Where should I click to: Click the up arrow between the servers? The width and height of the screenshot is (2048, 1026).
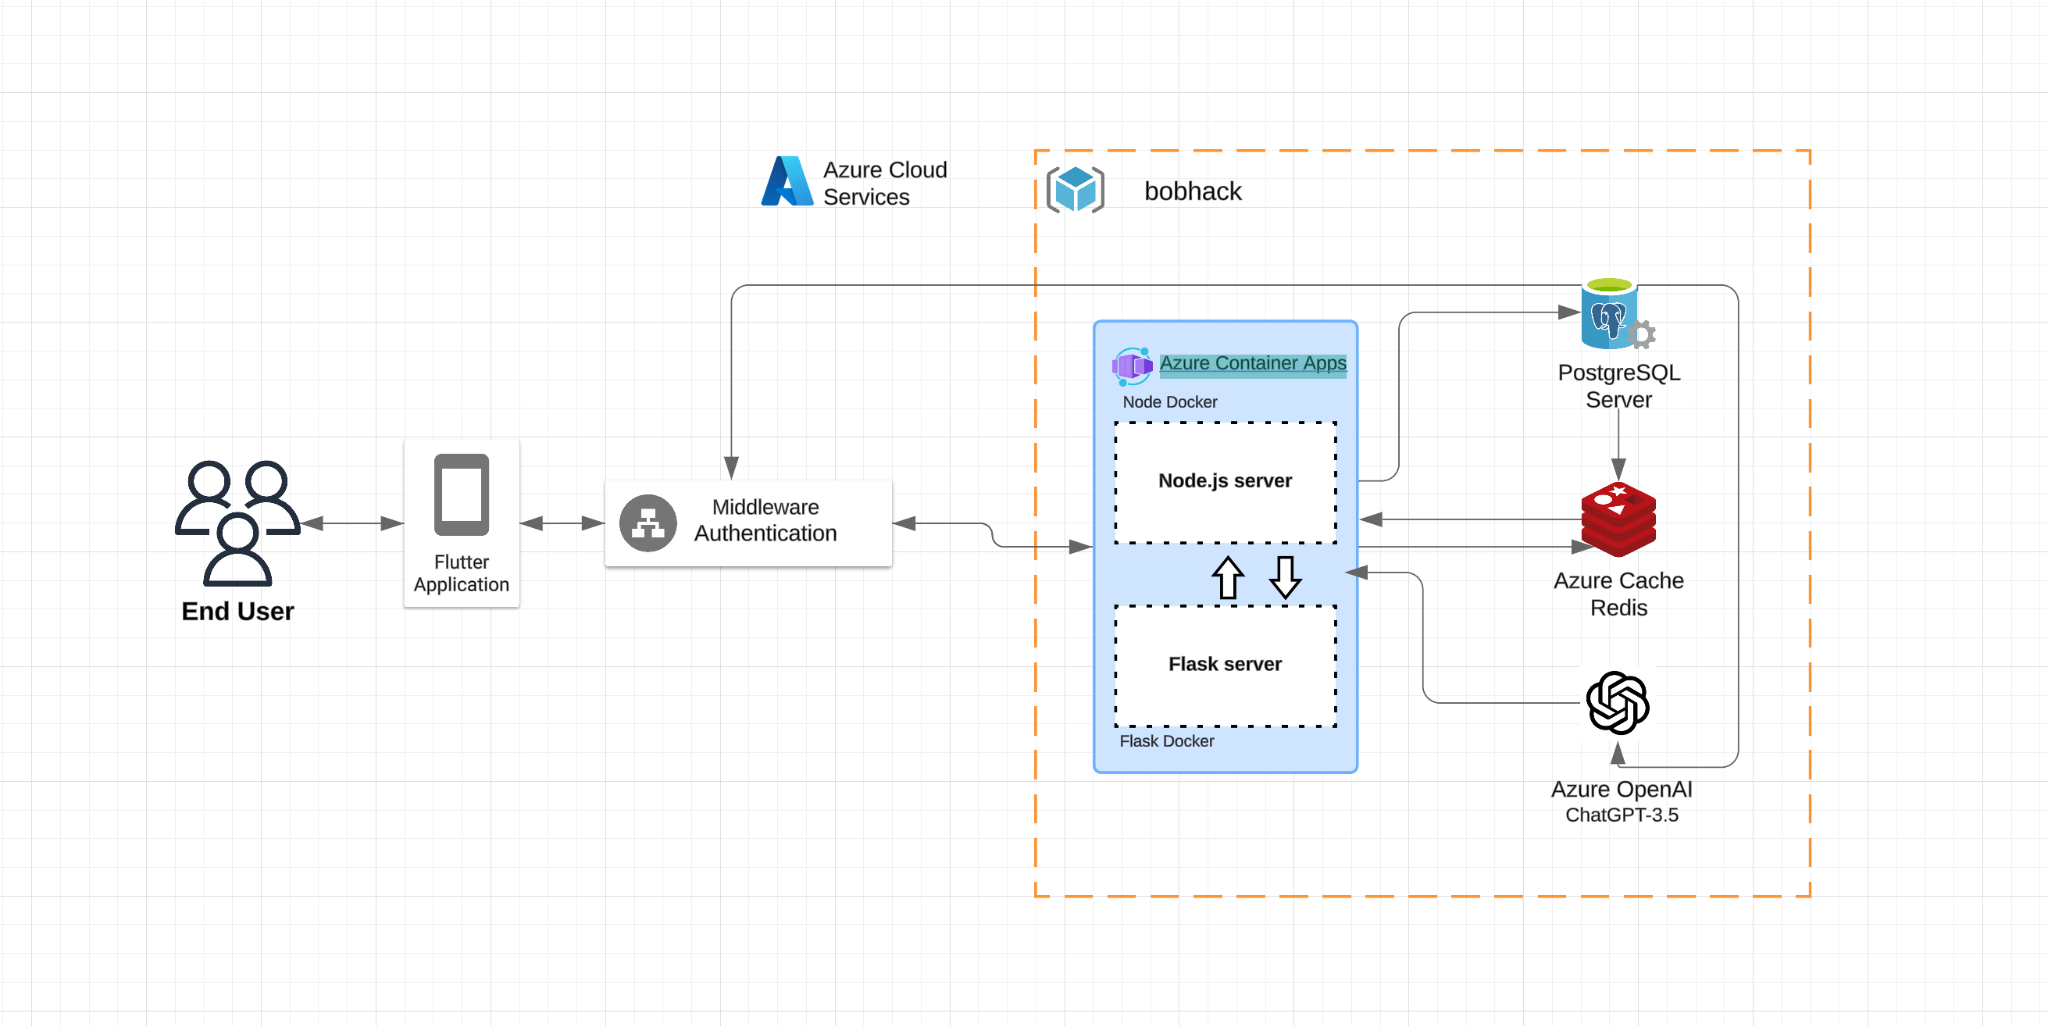tap(1228, 577)
